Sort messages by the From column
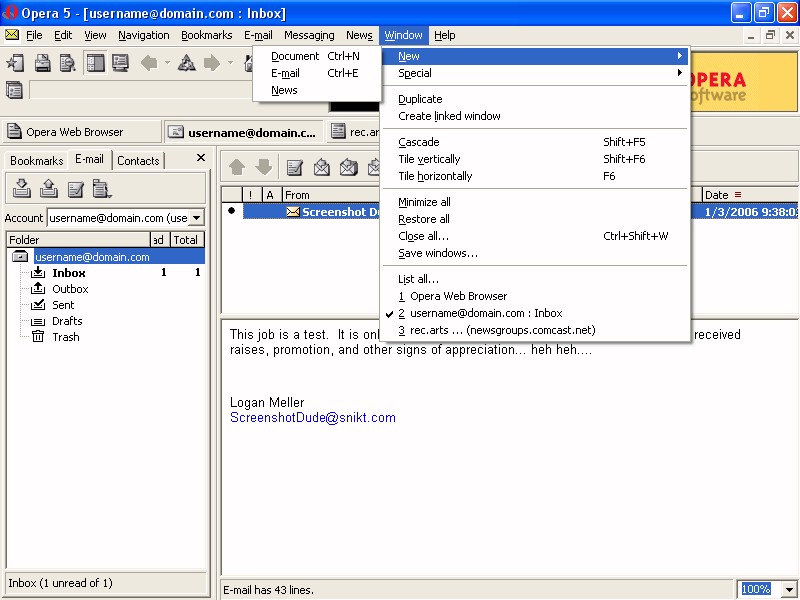This screenshot has height=600, width=800. 332,195
